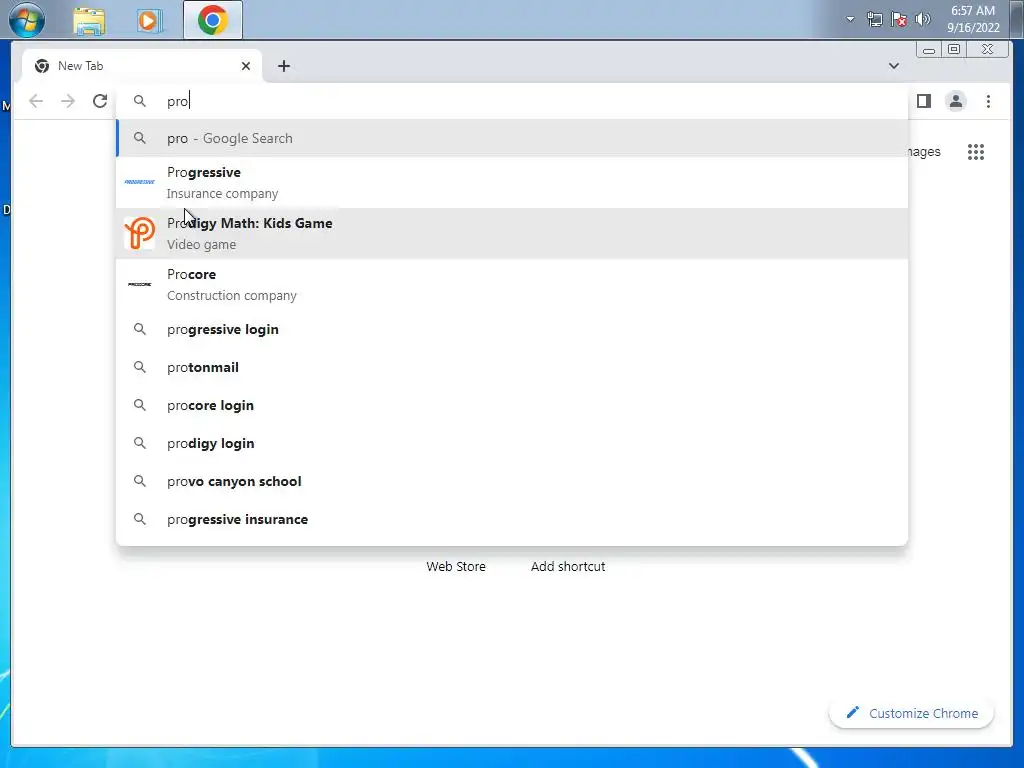
Task: Pick the 'provo canyon school' suggestion
Action: [512, 481]
